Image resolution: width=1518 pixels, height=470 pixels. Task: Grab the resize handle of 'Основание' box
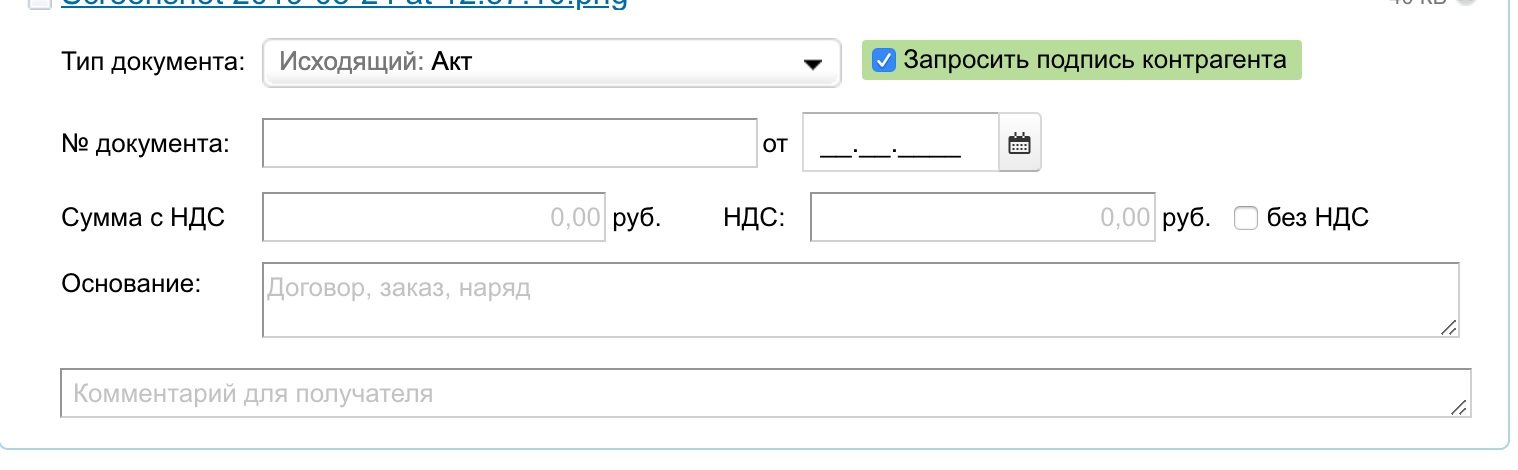point(1449,327)
